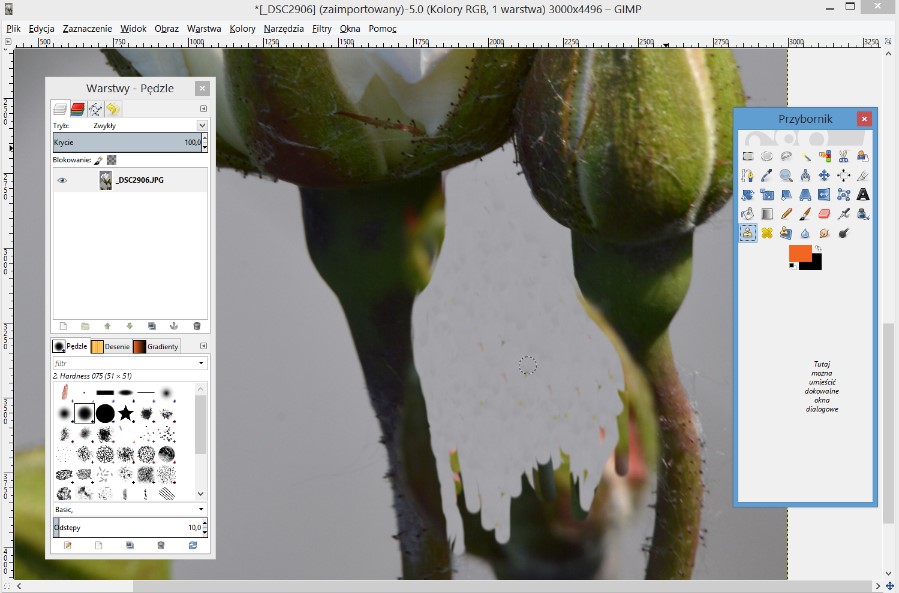899x593 pixels.
Task: Activate the Zoom magnifier tool
Action: click(786, 175)
